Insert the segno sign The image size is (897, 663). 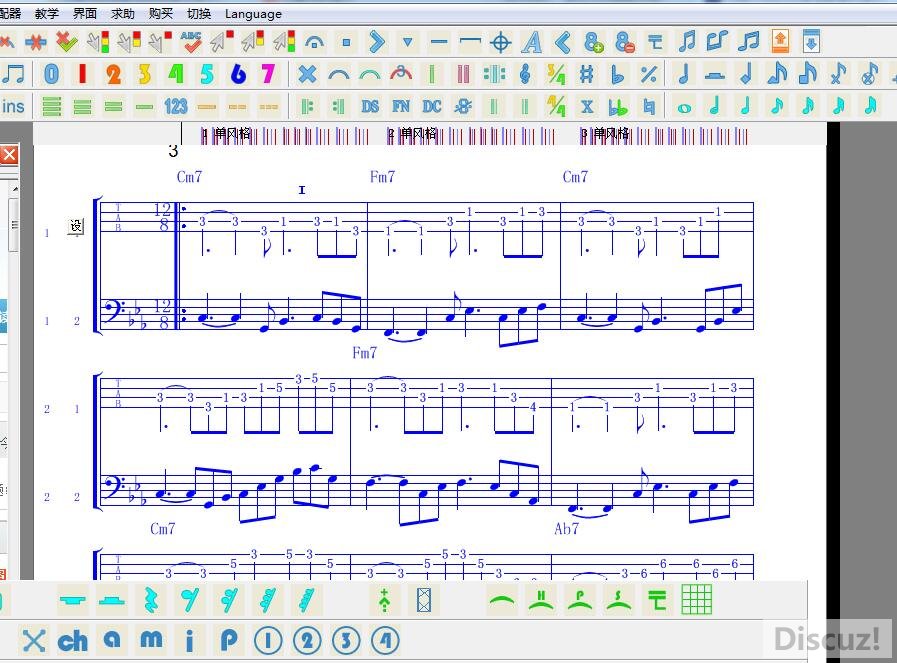click(x=463, y=106)
